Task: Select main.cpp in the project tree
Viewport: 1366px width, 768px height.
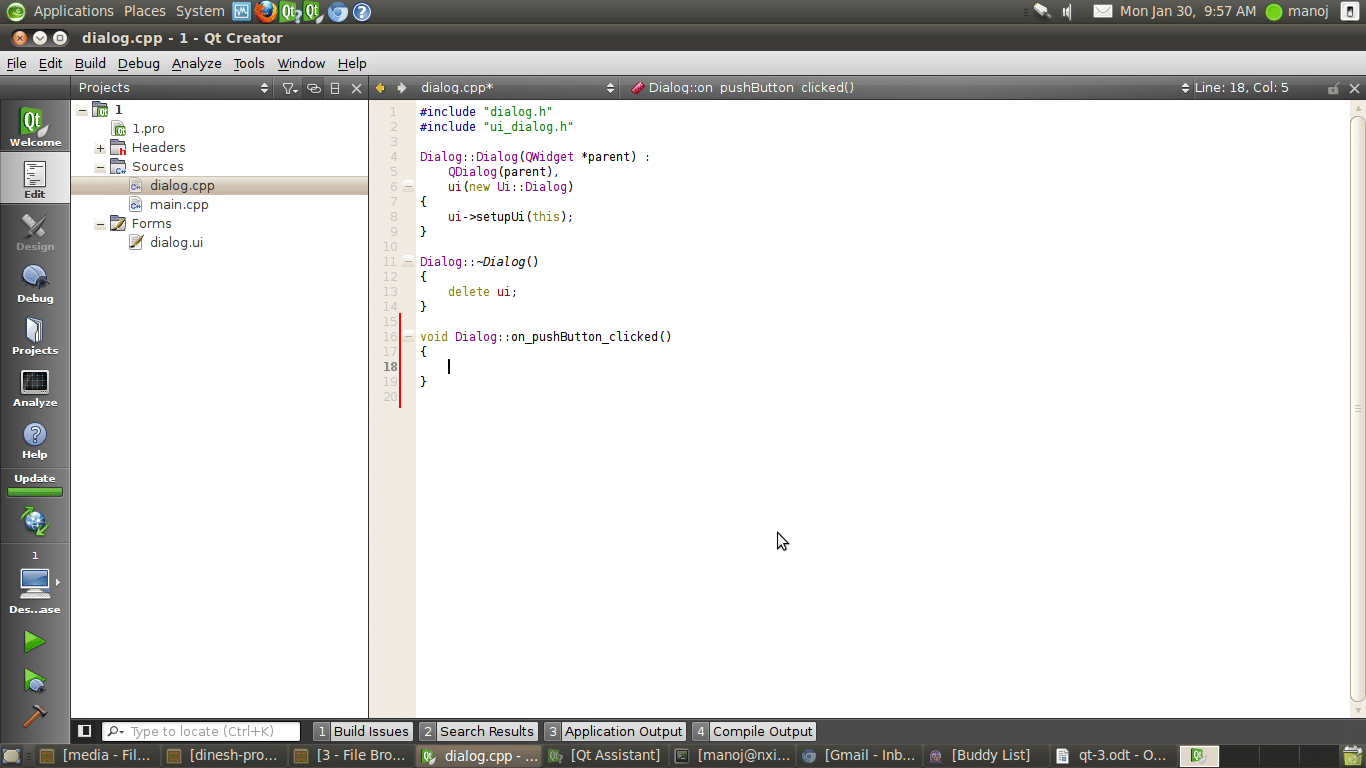Action: point(179,205)
